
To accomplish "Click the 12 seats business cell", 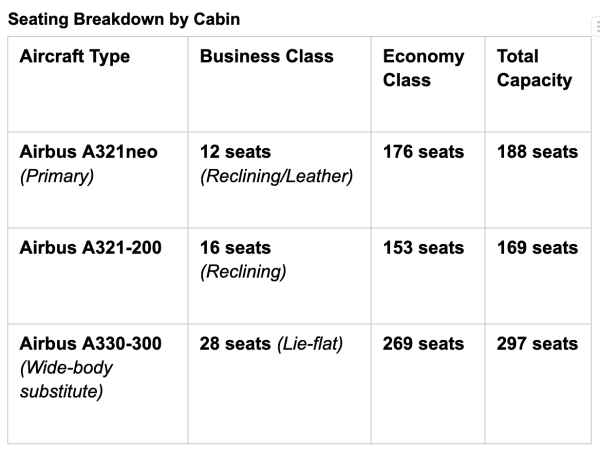I will point(279,180).
